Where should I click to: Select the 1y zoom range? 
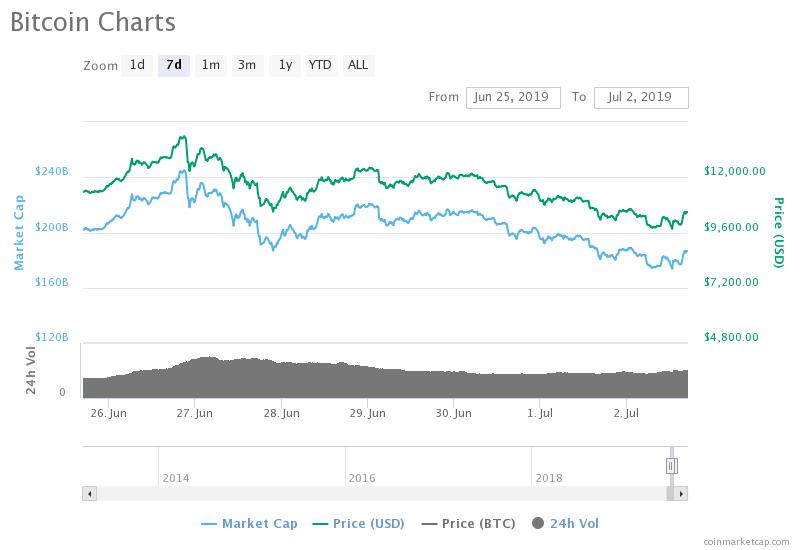pos(285,65)
